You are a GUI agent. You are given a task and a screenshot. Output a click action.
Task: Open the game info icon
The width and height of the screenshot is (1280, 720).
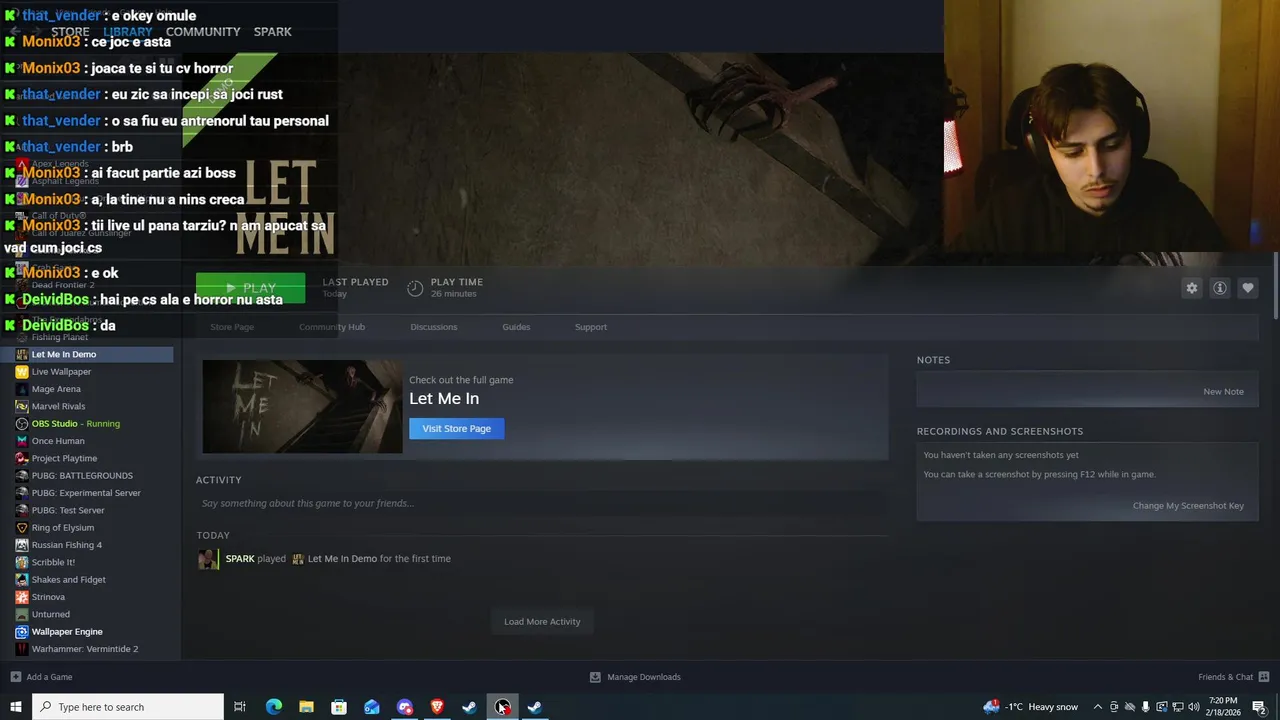point(1220,288)
